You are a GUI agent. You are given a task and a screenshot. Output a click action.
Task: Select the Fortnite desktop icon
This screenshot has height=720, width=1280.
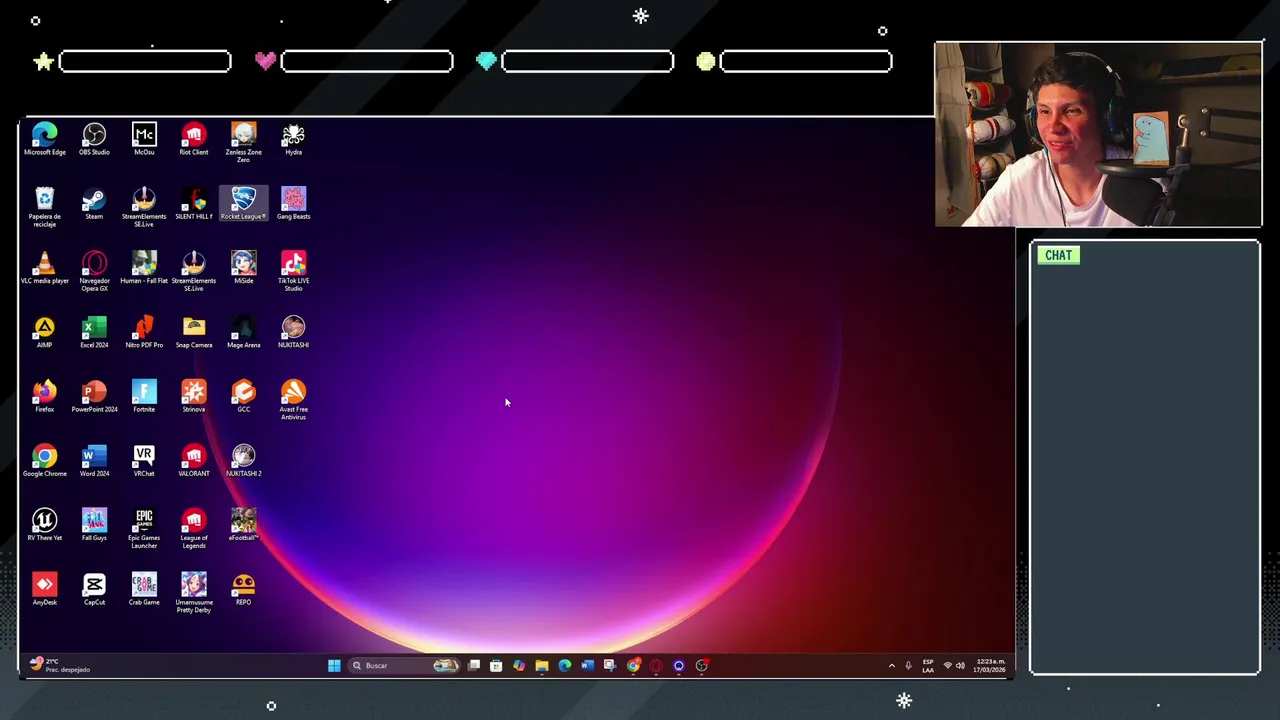[144, 396]
